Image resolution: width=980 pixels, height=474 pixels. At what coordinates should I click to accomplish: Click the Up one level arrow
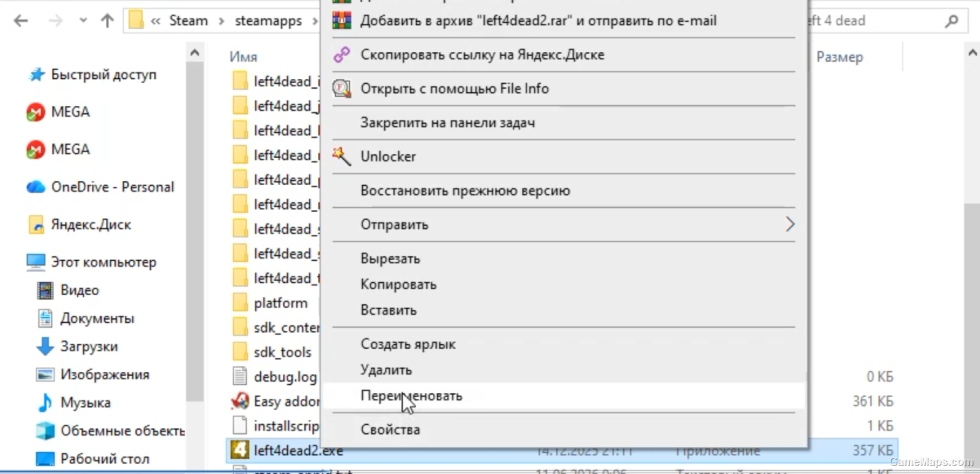(107, 21)
